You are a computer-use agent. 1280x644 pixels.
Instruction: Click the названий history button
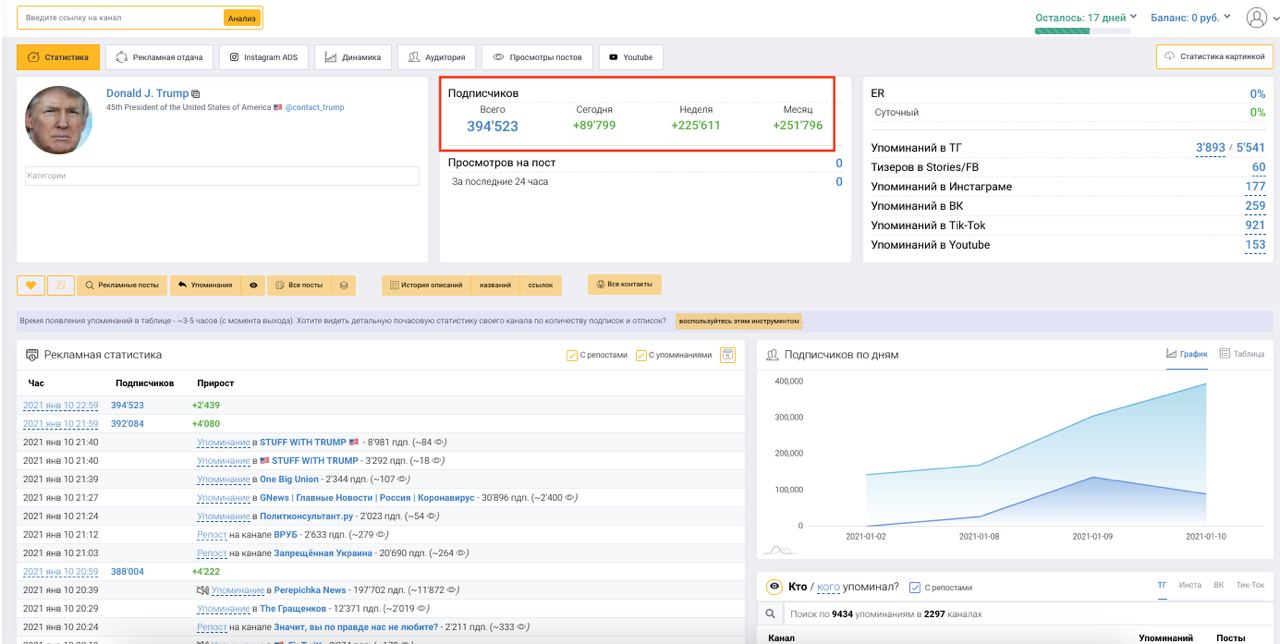pyautogui.click(x=496, y=285)
